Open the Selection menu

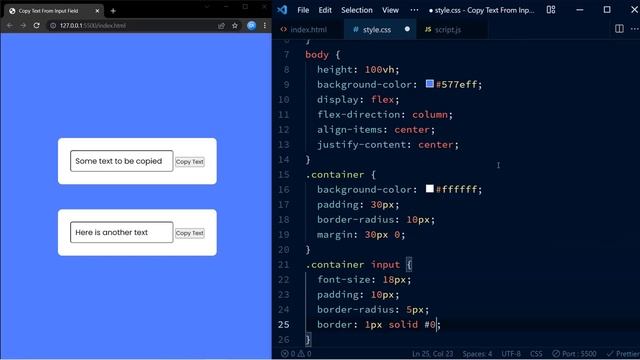pos(357,10)
